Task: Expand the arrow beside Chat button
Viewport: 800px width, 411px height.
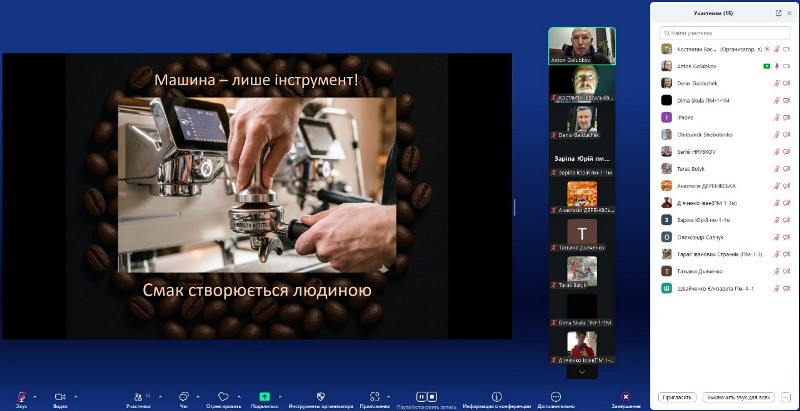Action: tap(198, 396)
